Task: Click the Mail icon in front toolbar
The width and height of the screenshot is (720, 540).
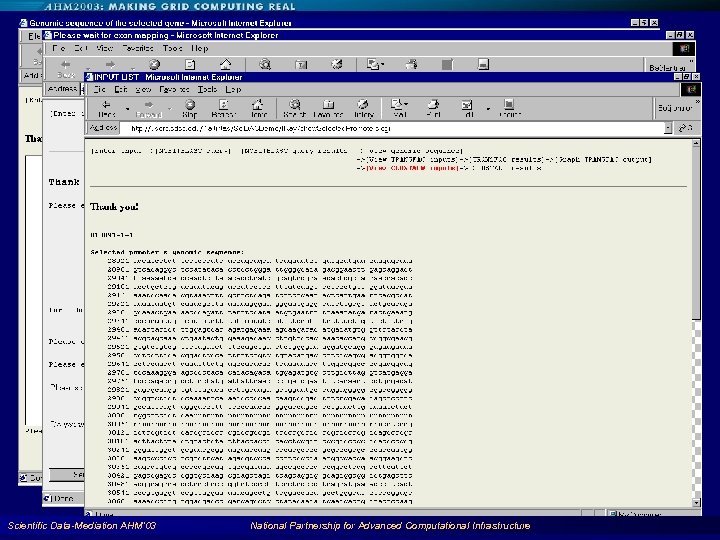Action: click(400, 107)
